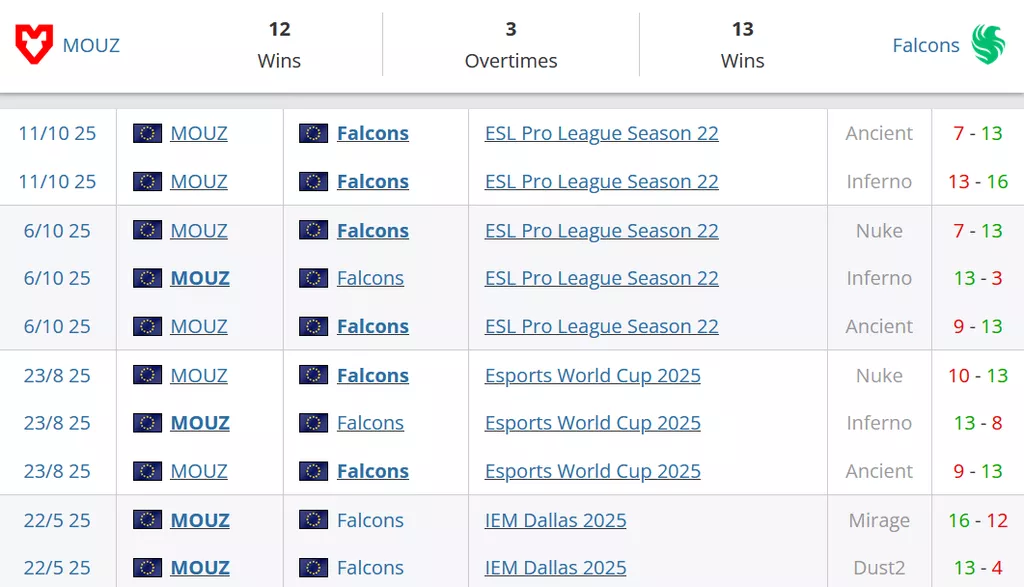Click the Falcons green bird logo
This screenshot has height=587, width=1024.
(988, 45)
